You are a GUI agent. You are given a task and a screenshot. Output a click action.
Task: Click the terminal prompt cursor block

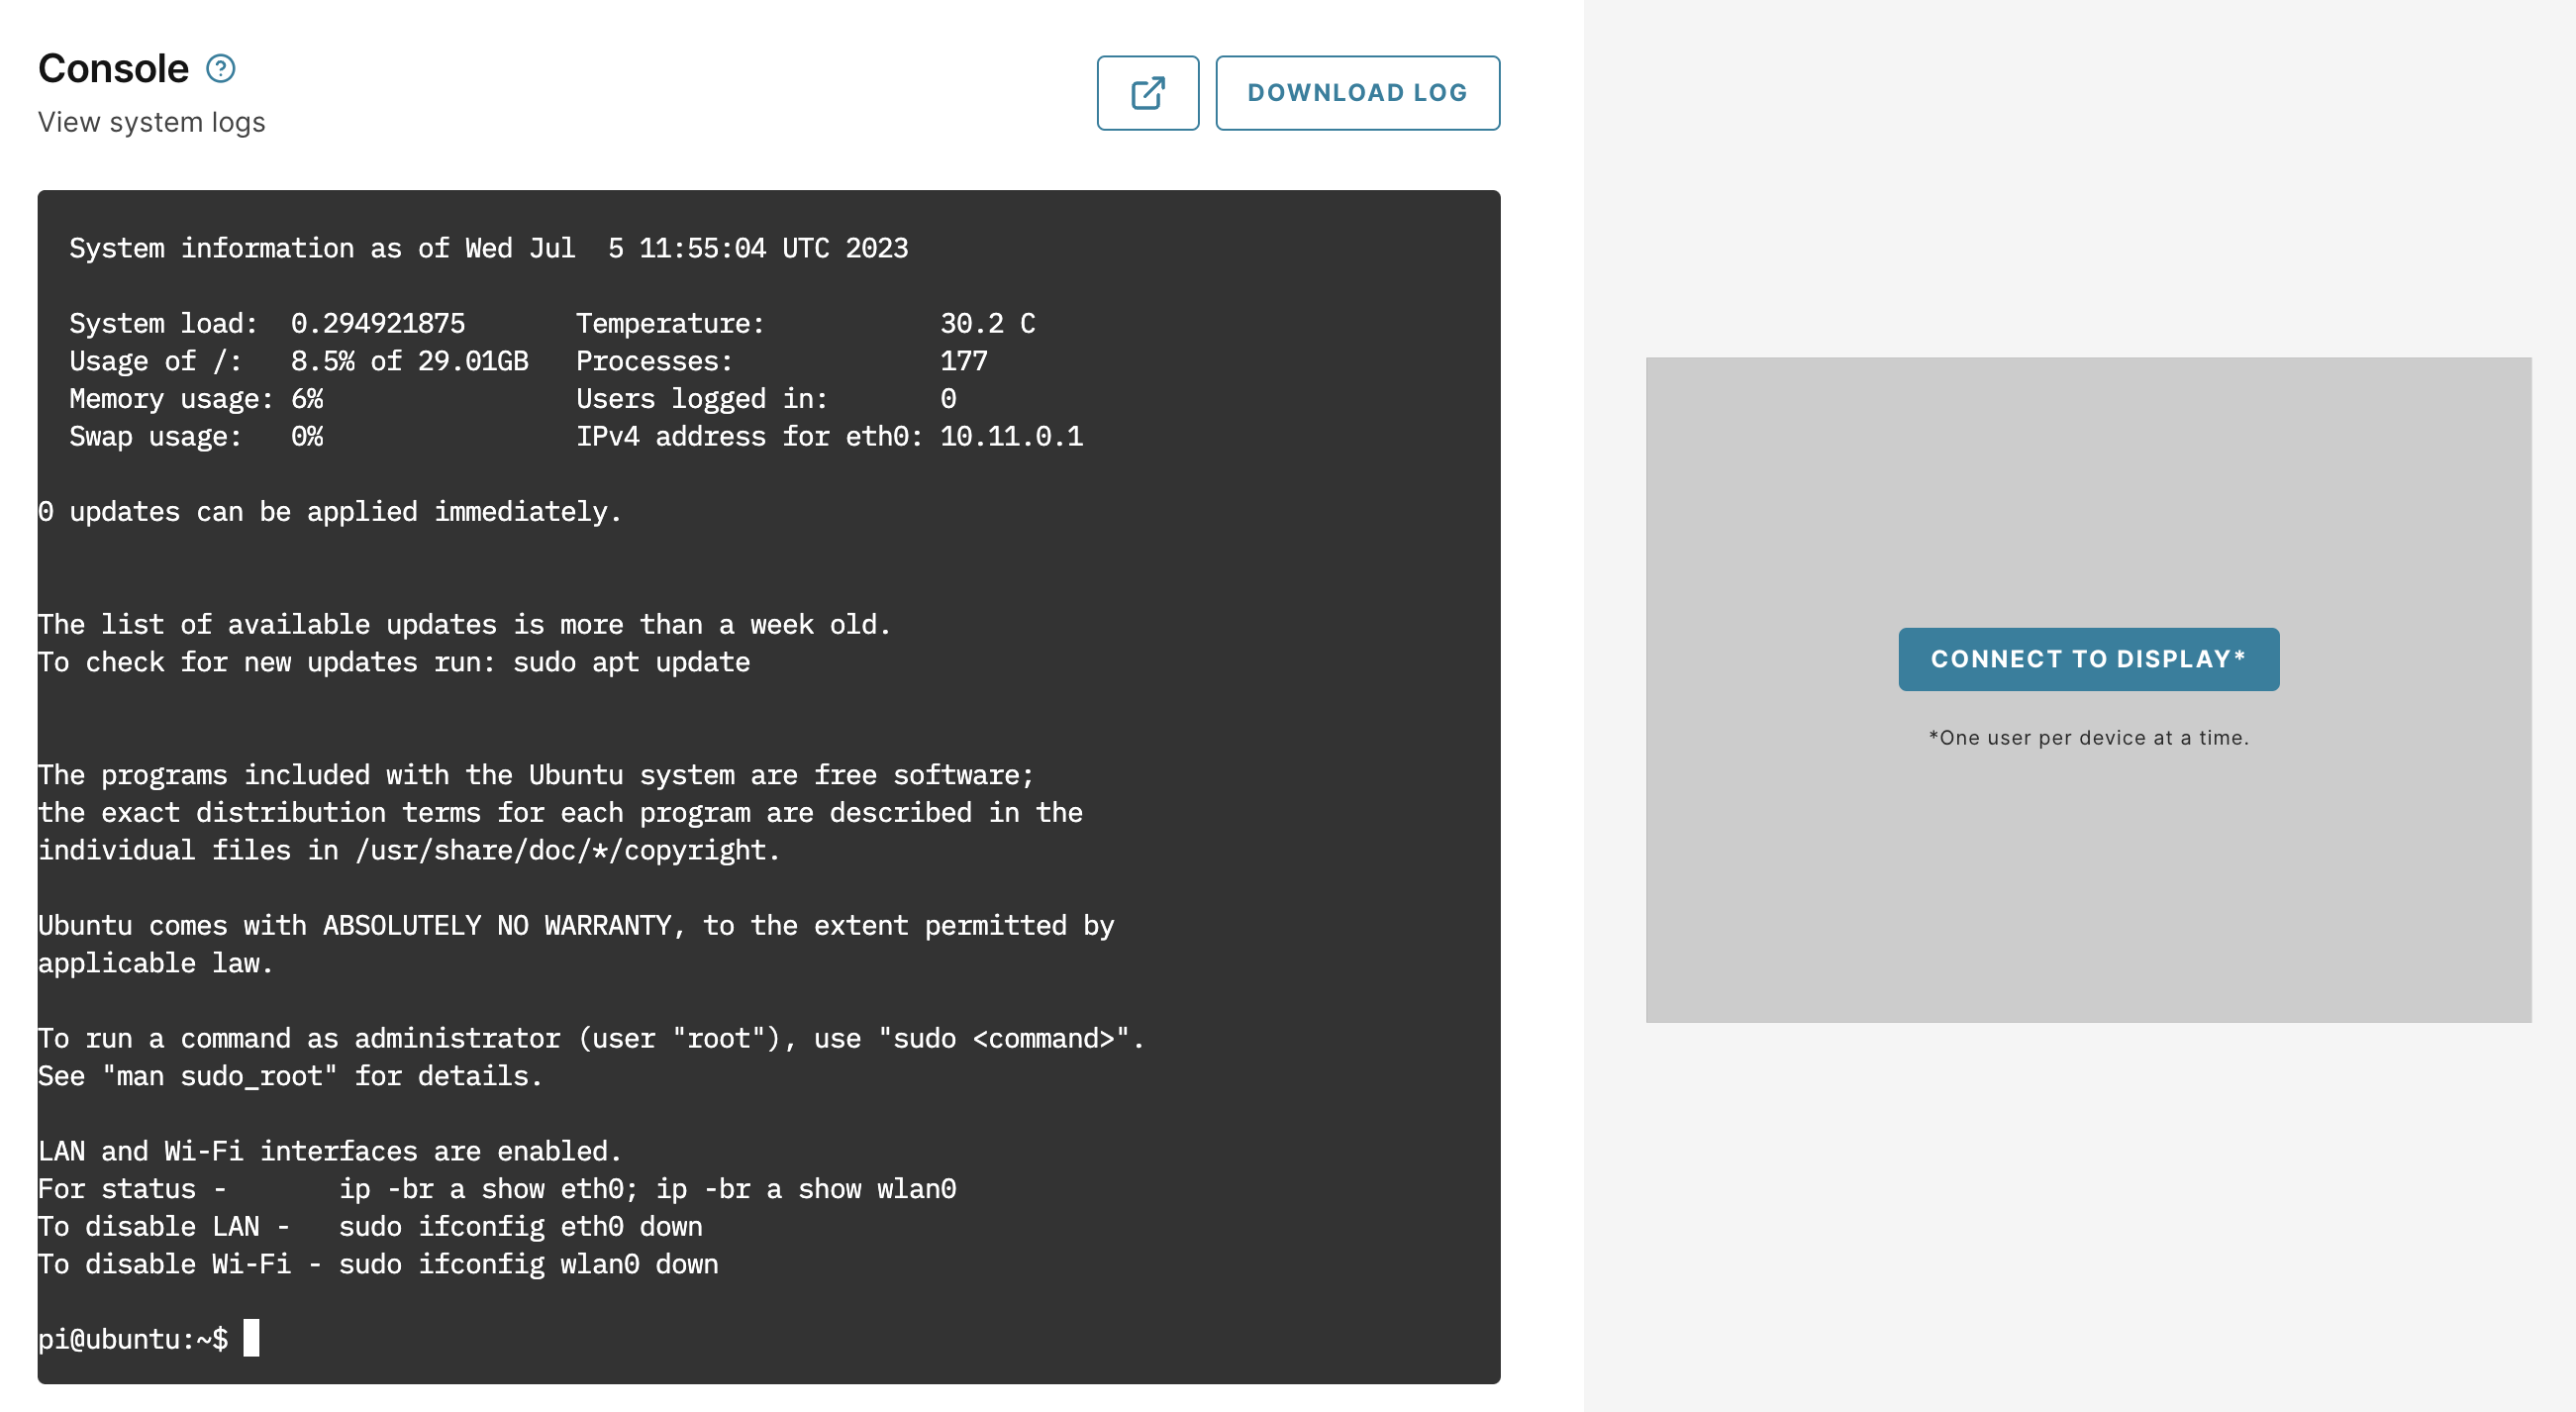point(251,1338)
